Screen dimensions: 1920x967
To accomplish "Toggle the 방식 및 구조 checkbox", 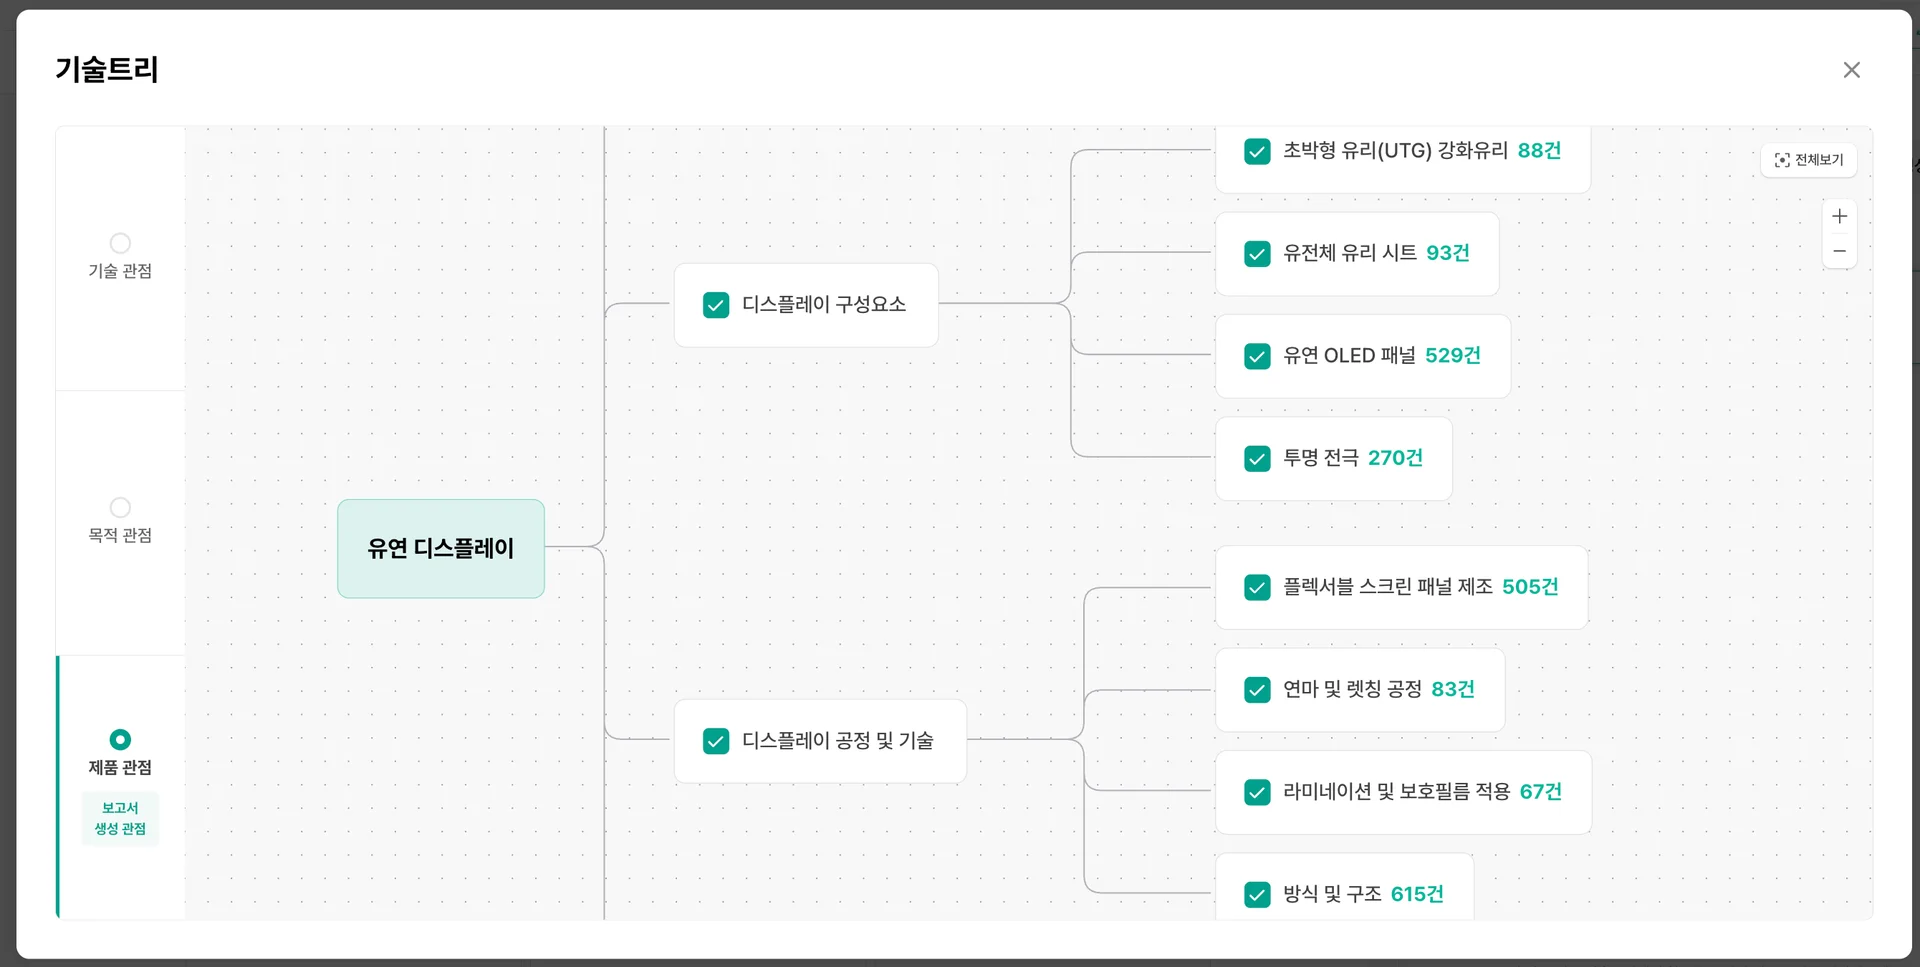I will coord(1257,895).
